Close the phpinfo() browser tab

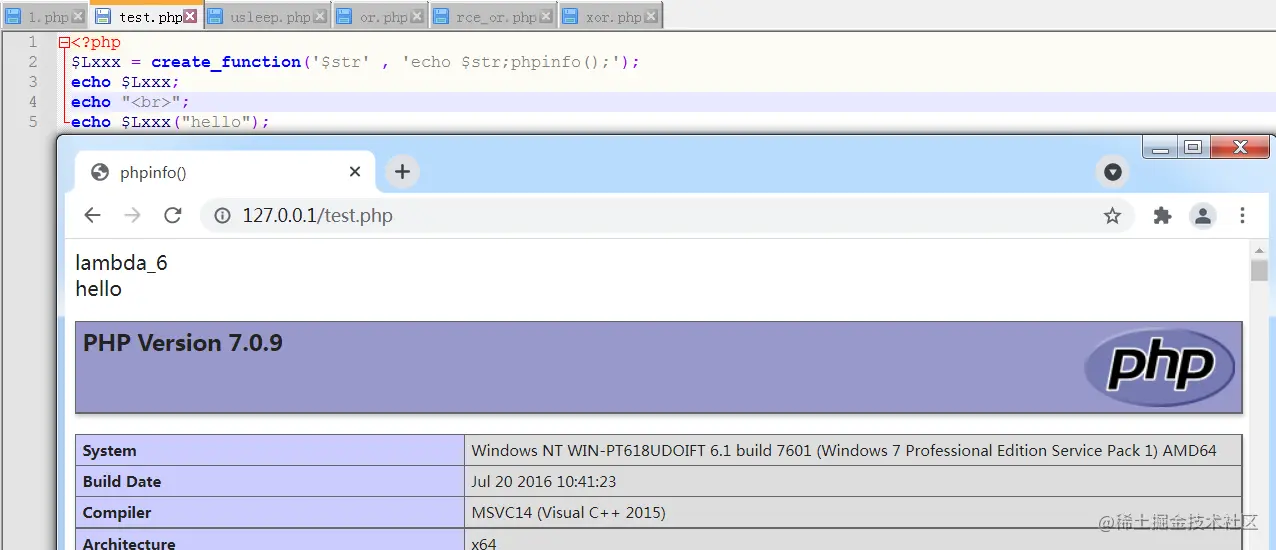pos(354,172)
